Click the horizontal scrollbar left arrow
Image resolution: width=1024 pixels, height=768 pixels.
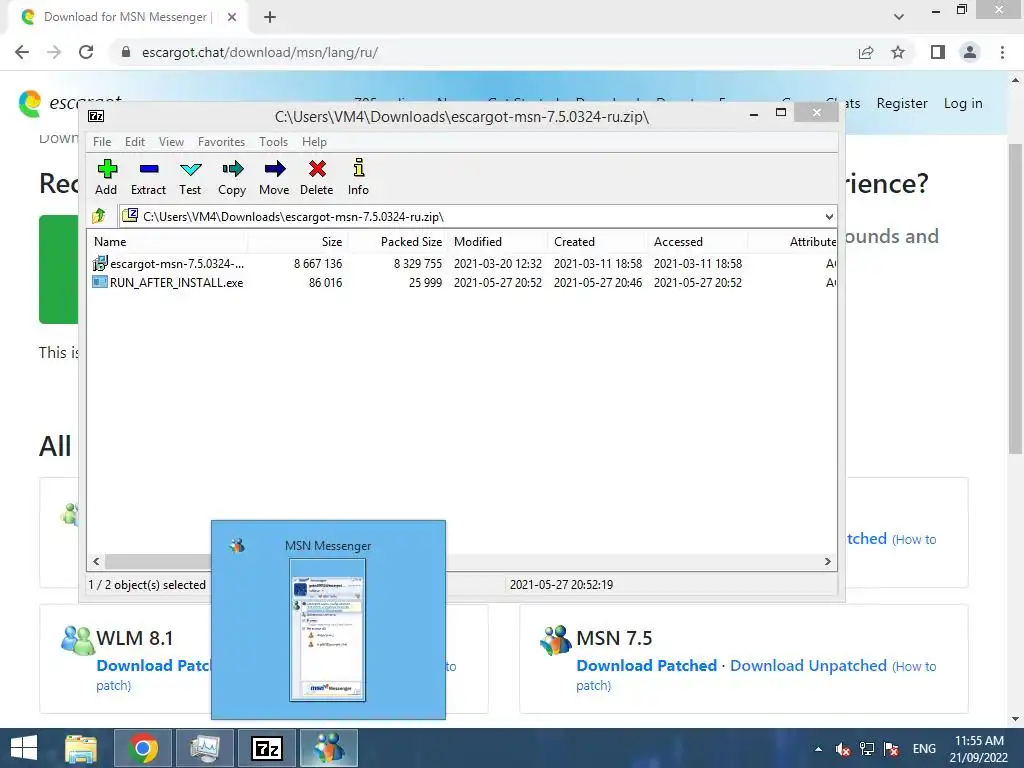tap(97, 561)
